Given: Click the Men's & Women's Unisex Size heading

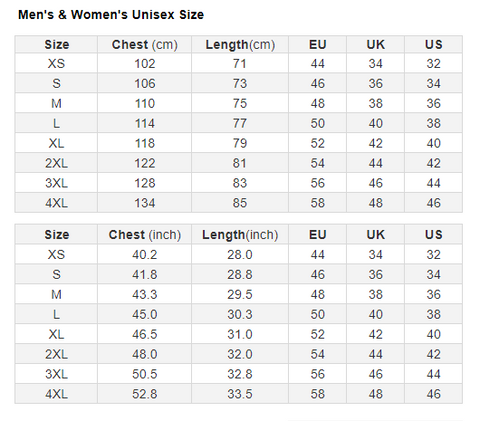Looking at the screenshot, I should (111, 15).
